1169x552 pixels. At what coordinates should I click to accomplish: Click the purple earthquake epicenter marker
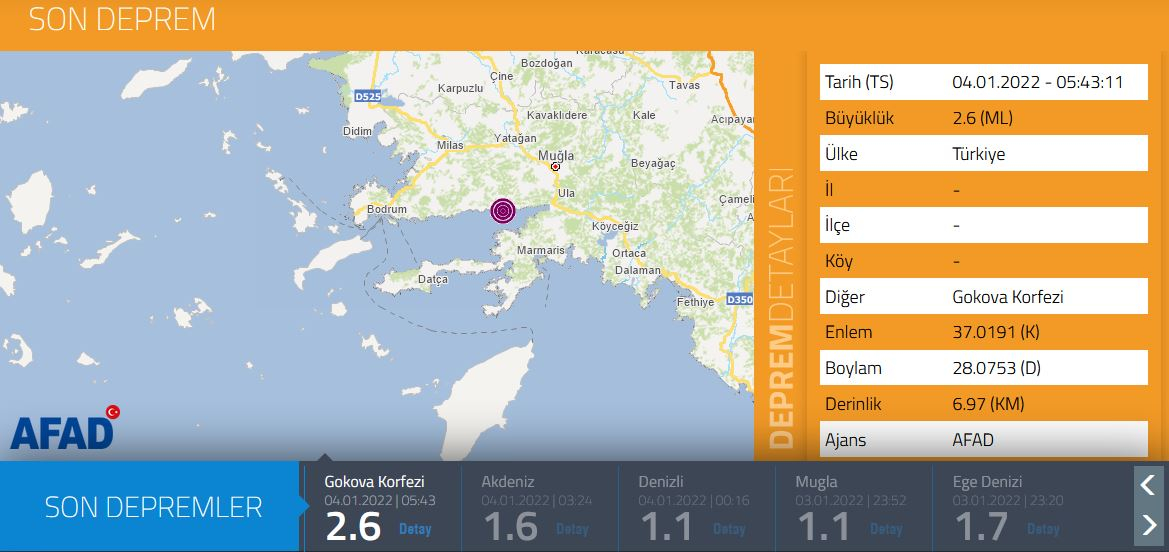[503, 211]
